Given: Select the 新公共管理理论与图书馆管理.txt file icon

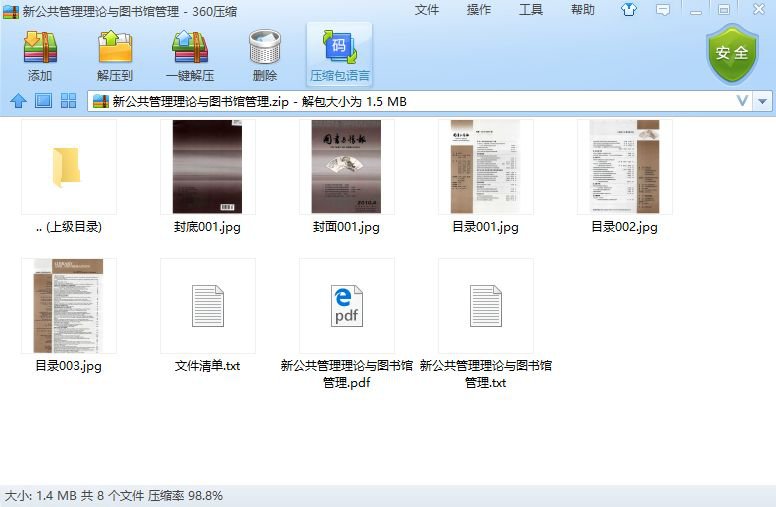Looking at the screenshot, I should (485, 306).
